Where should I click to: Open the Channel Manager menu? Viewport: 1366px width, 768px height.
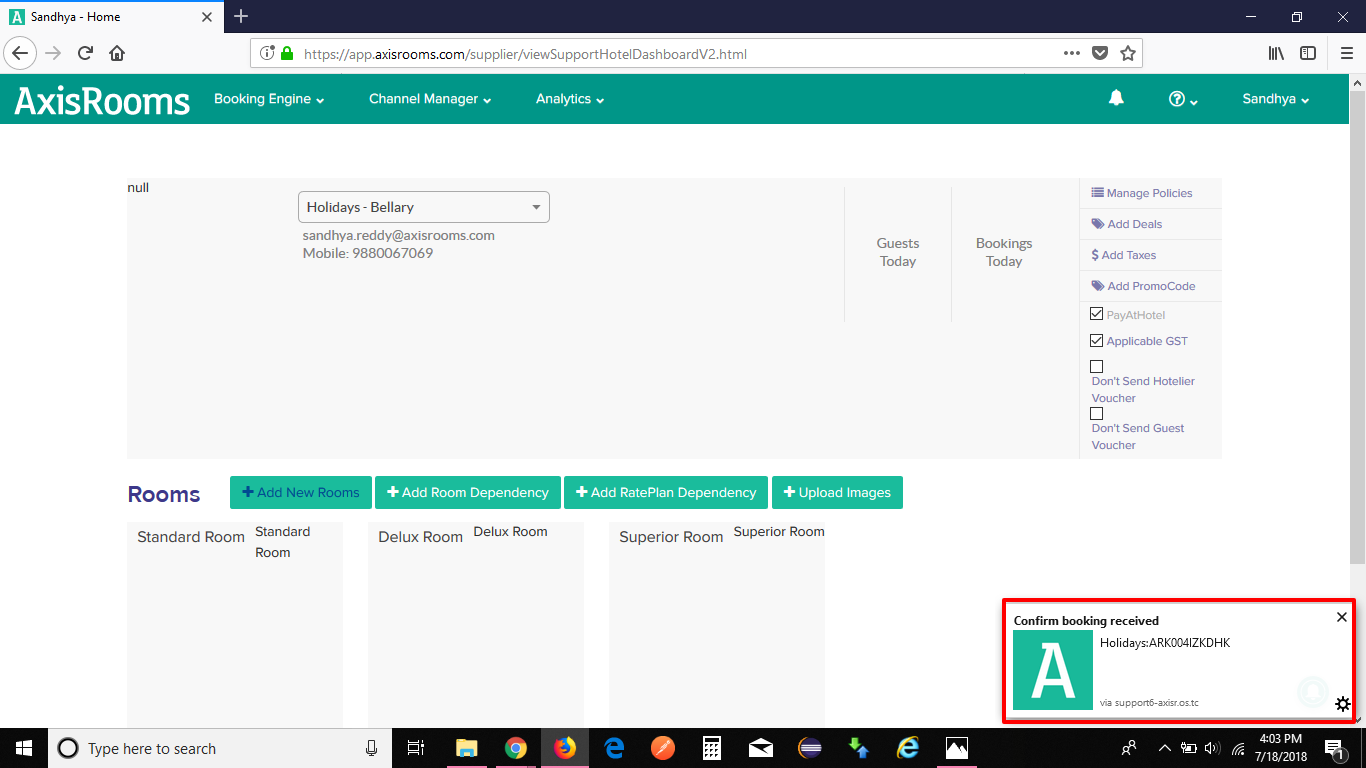click(430, 99)
